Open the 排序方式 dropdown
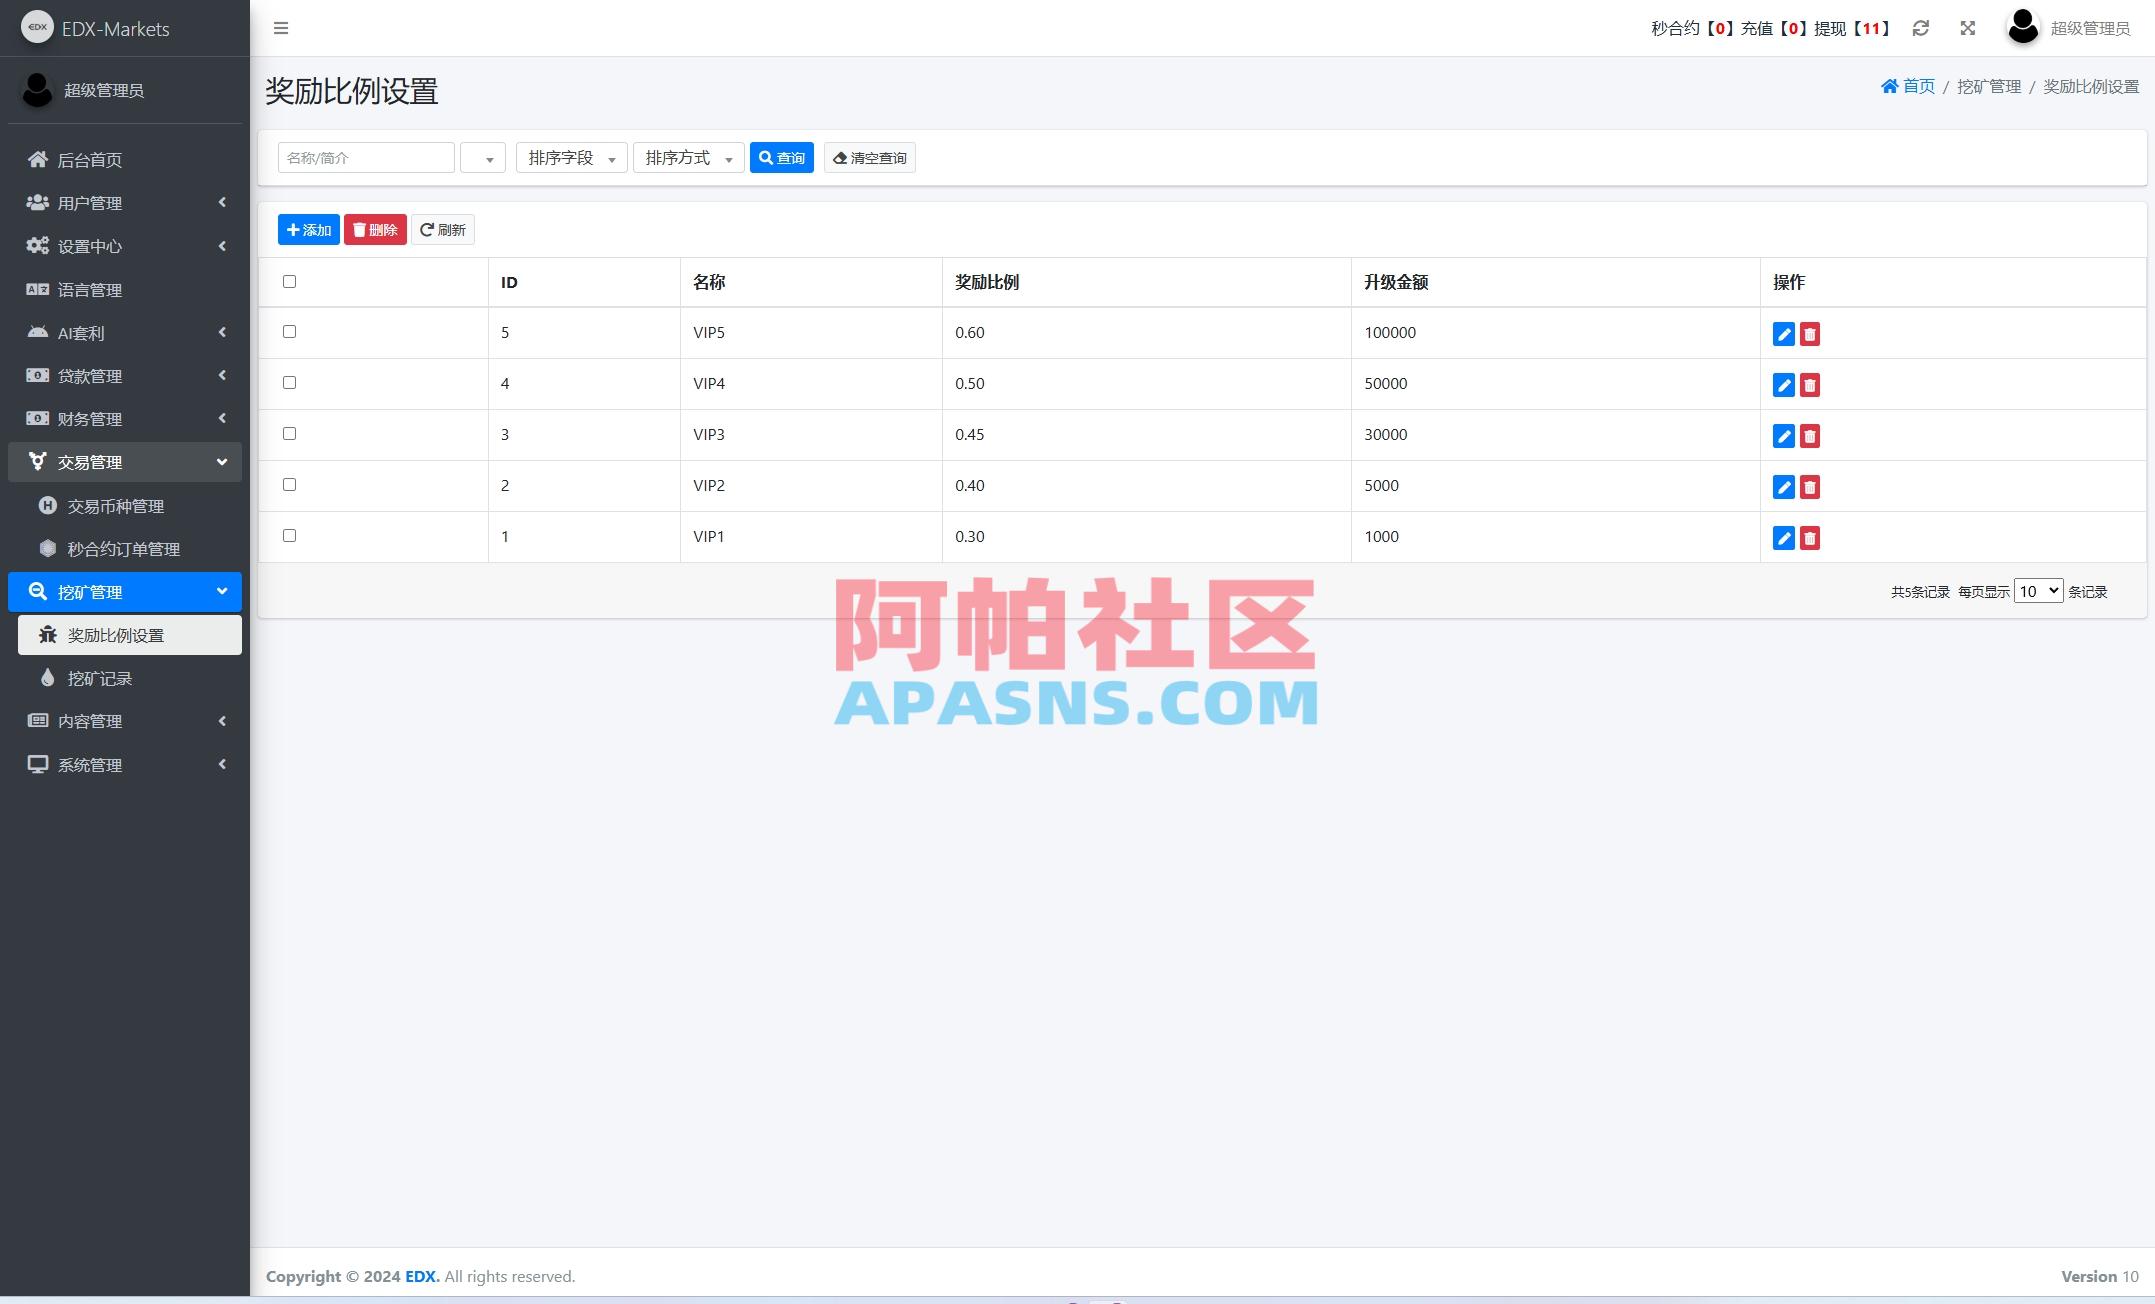 687,157
